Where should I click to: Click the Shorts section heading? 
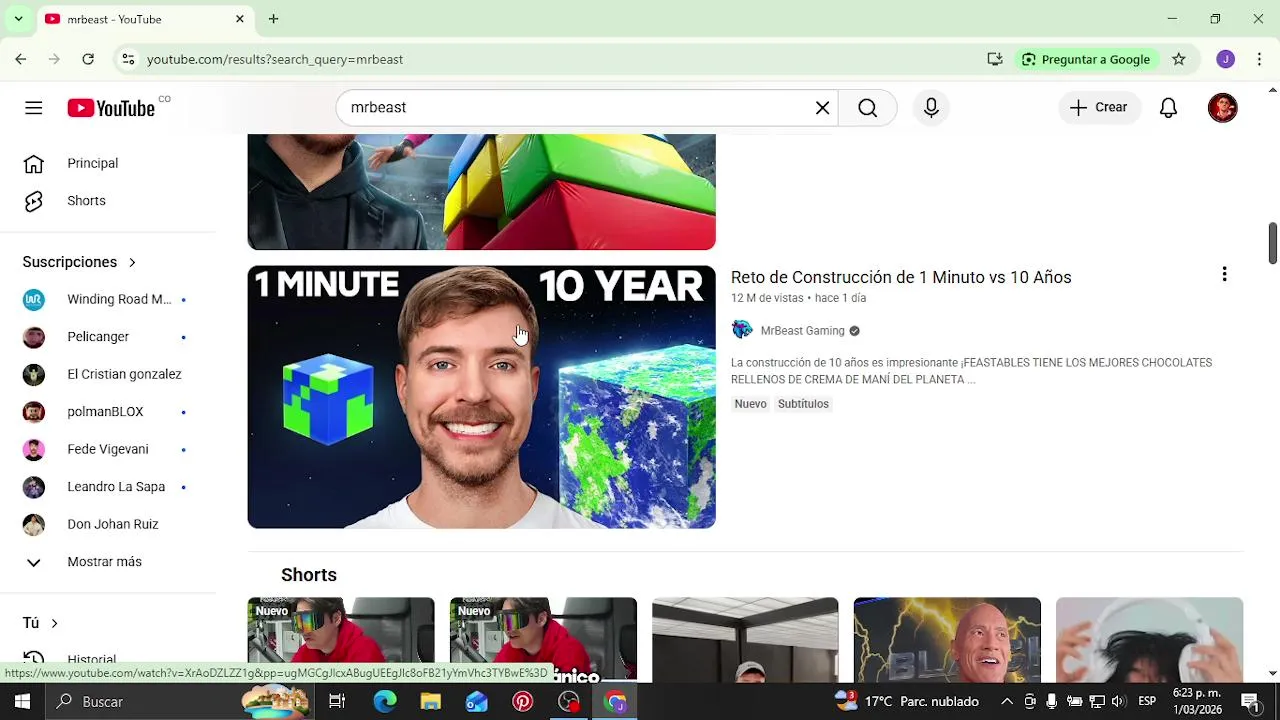pyautogui.click(x=309, y=575)
